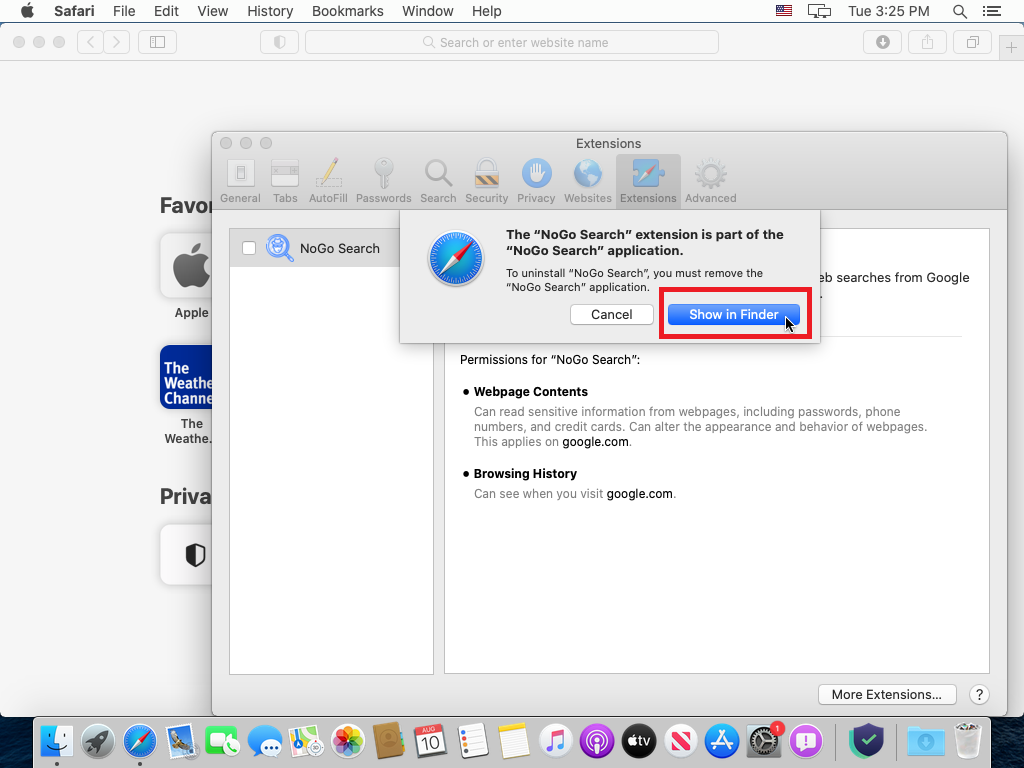Open Privacy preferences
This screenshot has height=768, width=1024.
point(536,181)
